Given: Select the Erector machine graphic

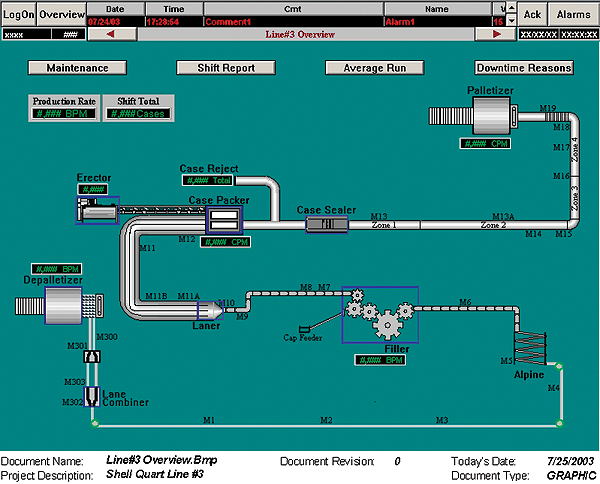Looking at the screenshot, I should click(96, 210).
